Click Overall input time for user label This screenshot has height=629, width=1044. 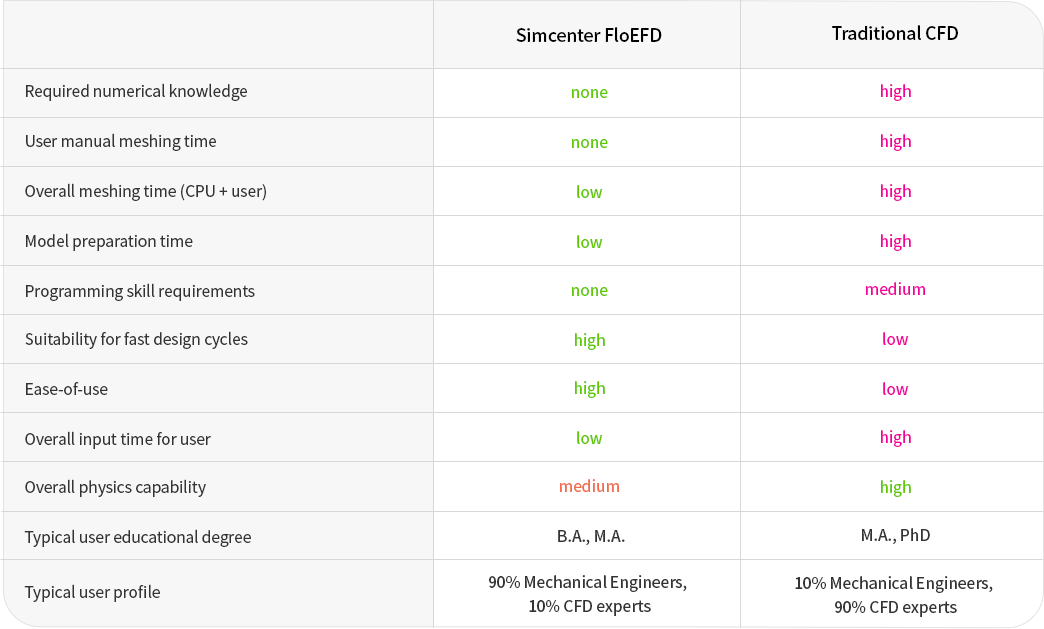tap(118, 439)
